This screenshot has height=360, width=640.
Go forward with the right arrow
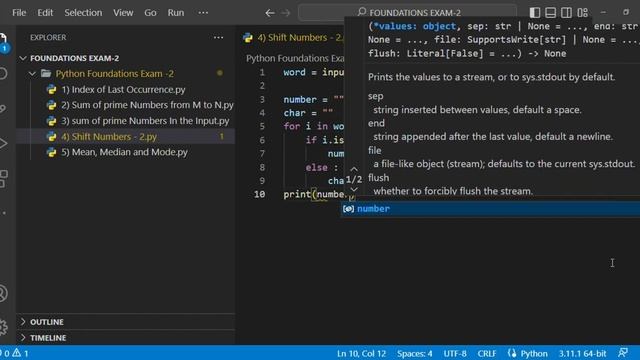click(285, 13)
